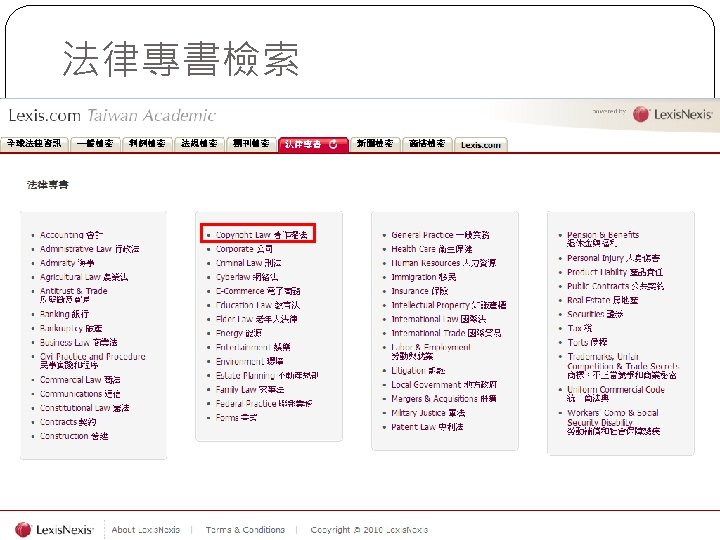Viewport: 720px width, 540px height.
Task: Select the Elder Law link
Action: click(256, 319)
